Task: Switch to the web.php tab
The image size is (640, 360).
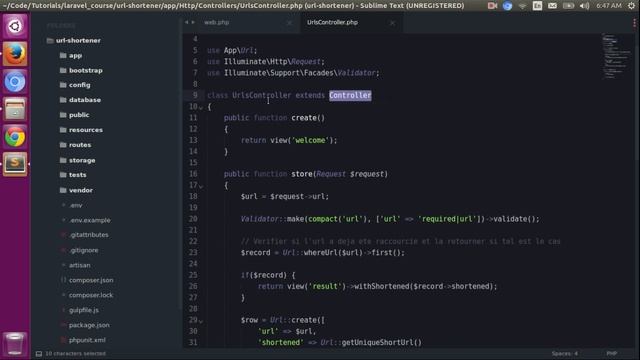Action: point(216,22)
